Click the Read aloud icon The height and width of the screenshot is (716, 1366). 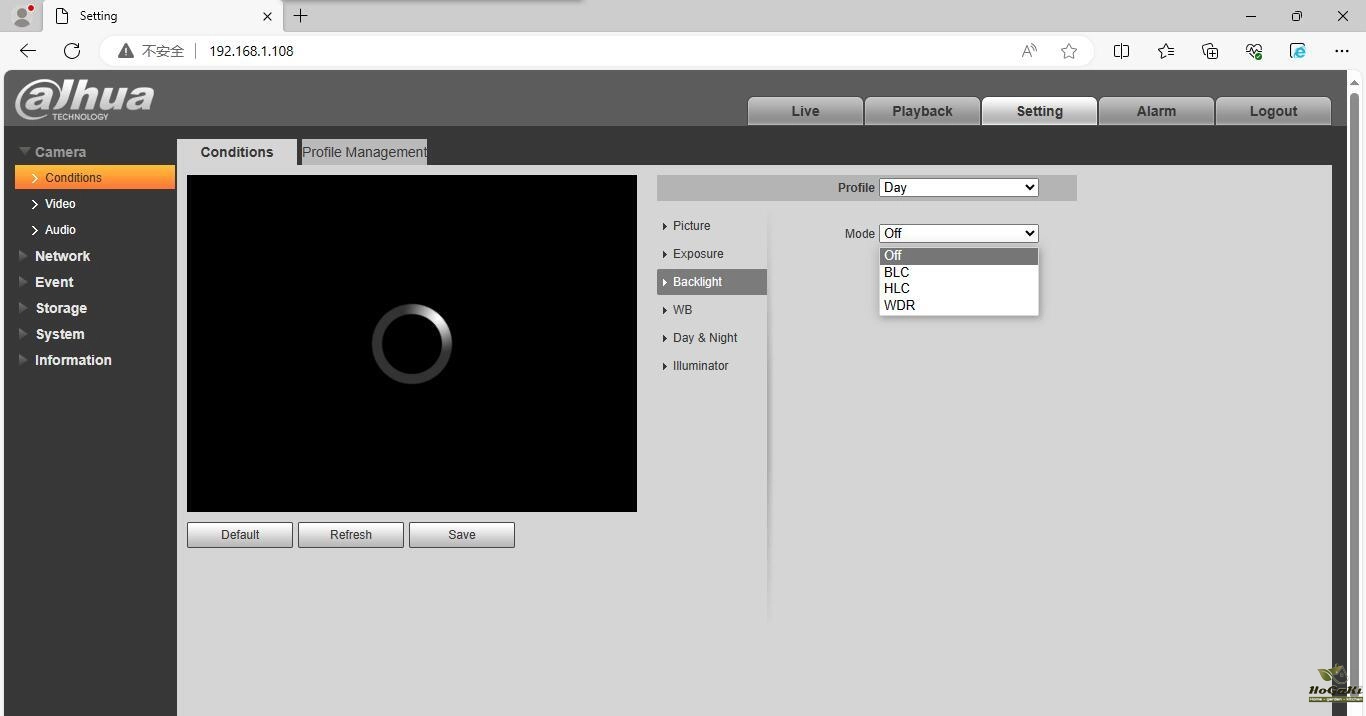pos(1028,51)
